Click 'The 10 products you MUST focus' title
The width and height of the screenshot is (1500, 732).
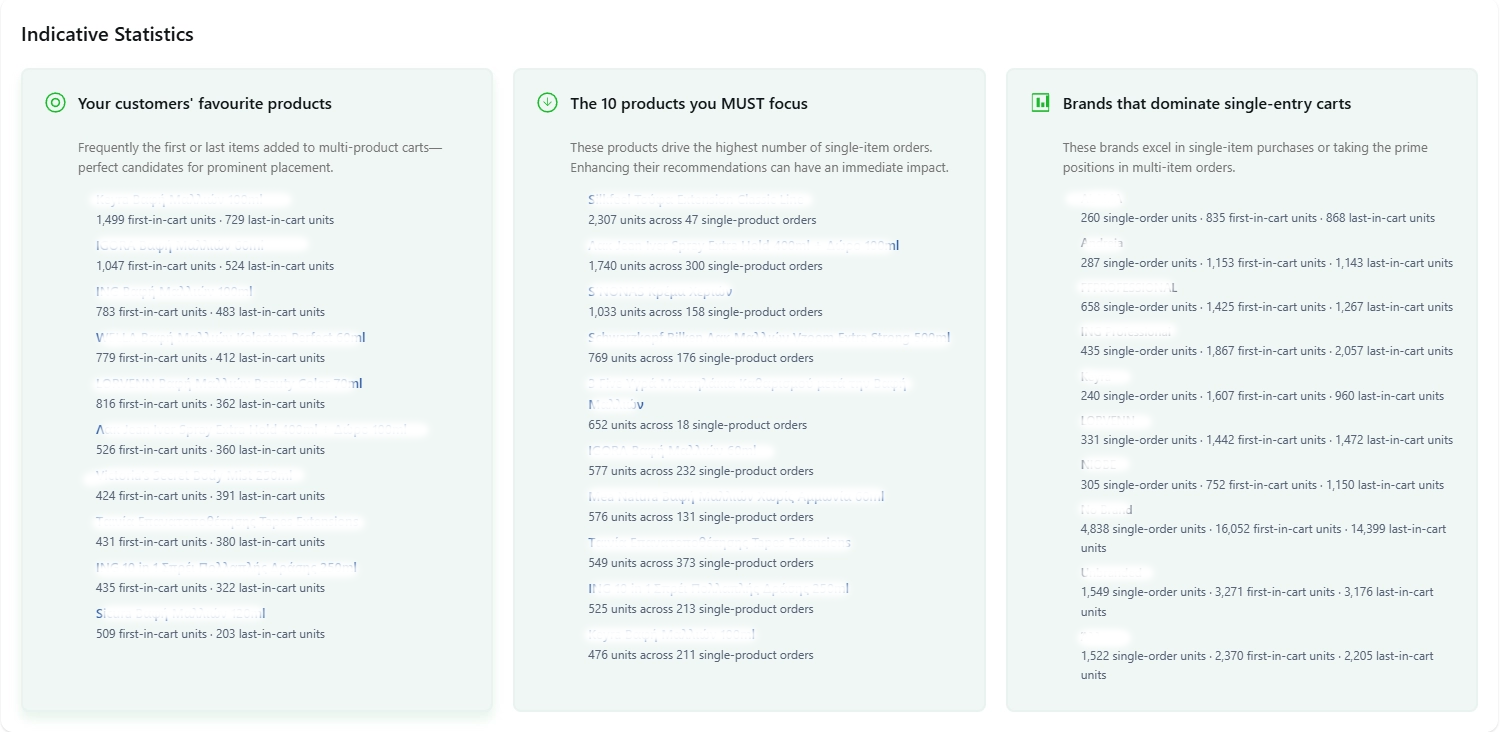(x=688, y=104)
